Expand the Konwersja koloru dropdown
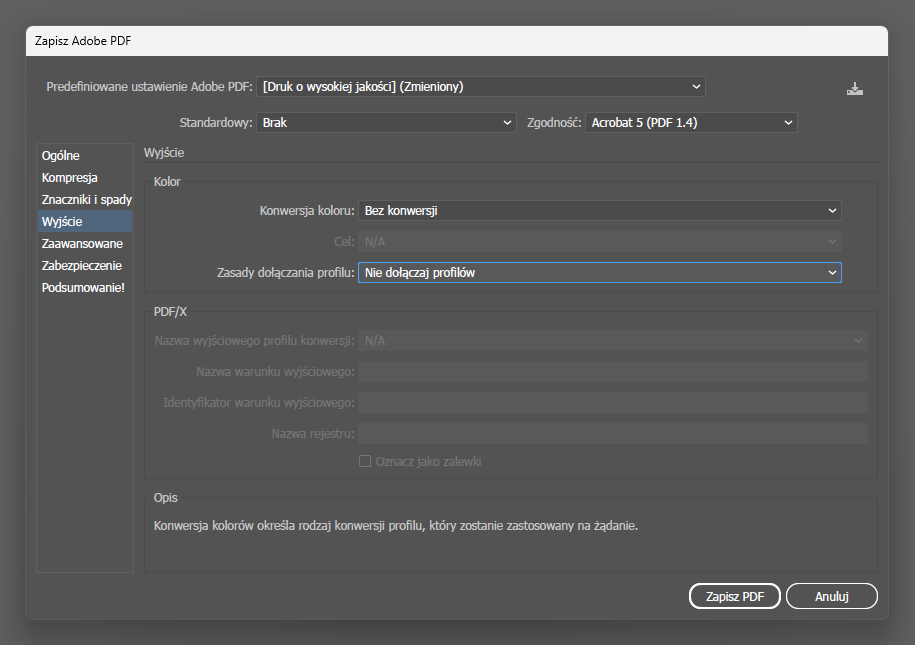Viewport: 915px width, 645px height. click(x=599, y=211)
